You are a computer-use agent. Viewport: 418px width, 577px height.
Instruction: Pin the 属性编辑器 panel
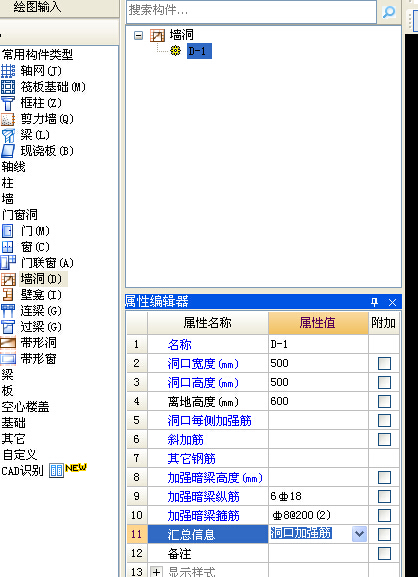point(375,302)
